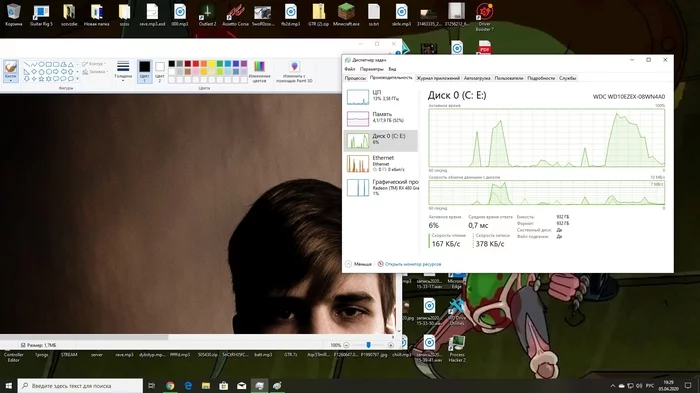This screenshot has width=700, height=393.
Task: Click the PDF file icon on desktop
Action: coord(484,46)
